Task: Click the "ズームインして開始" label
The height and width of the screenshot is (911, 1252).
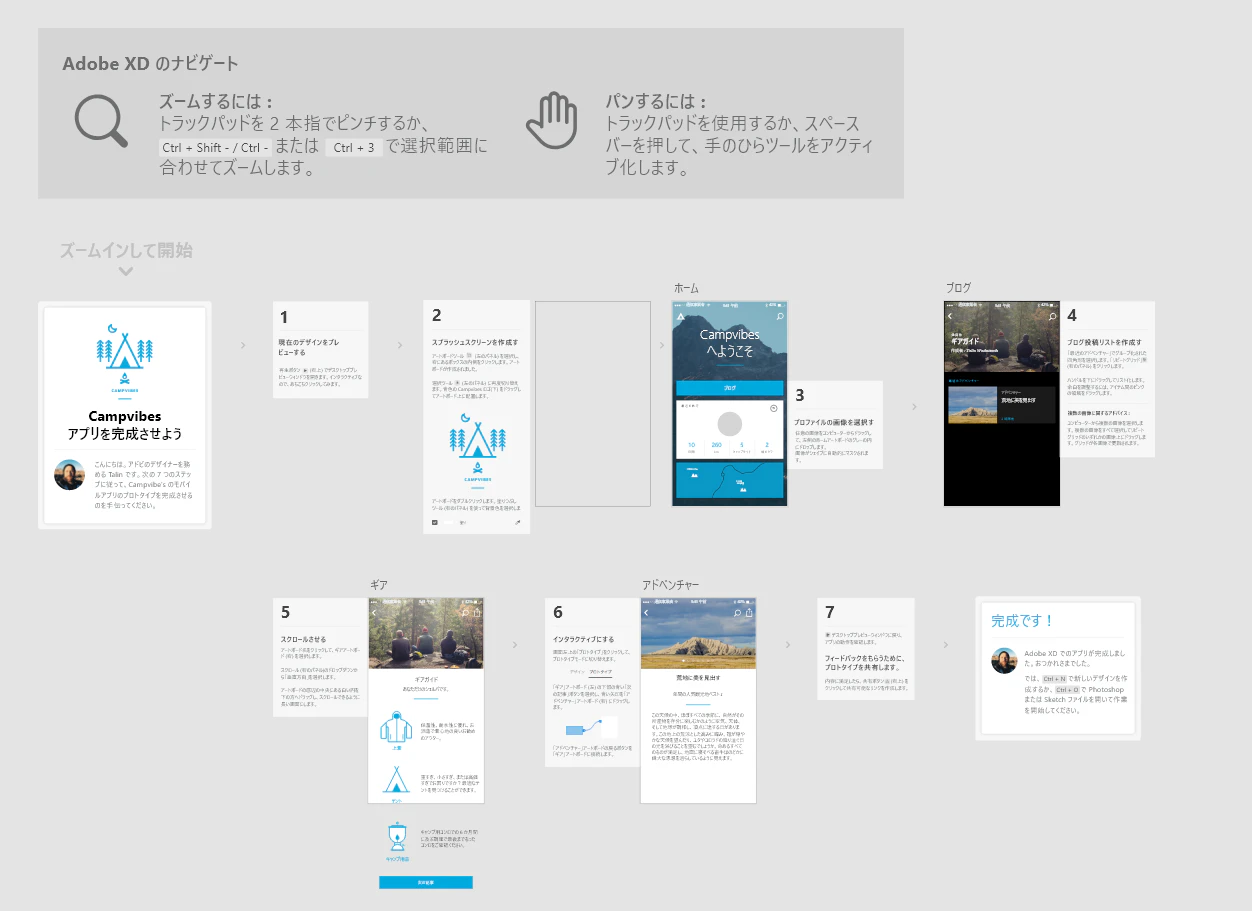Action: pos(125,250)
